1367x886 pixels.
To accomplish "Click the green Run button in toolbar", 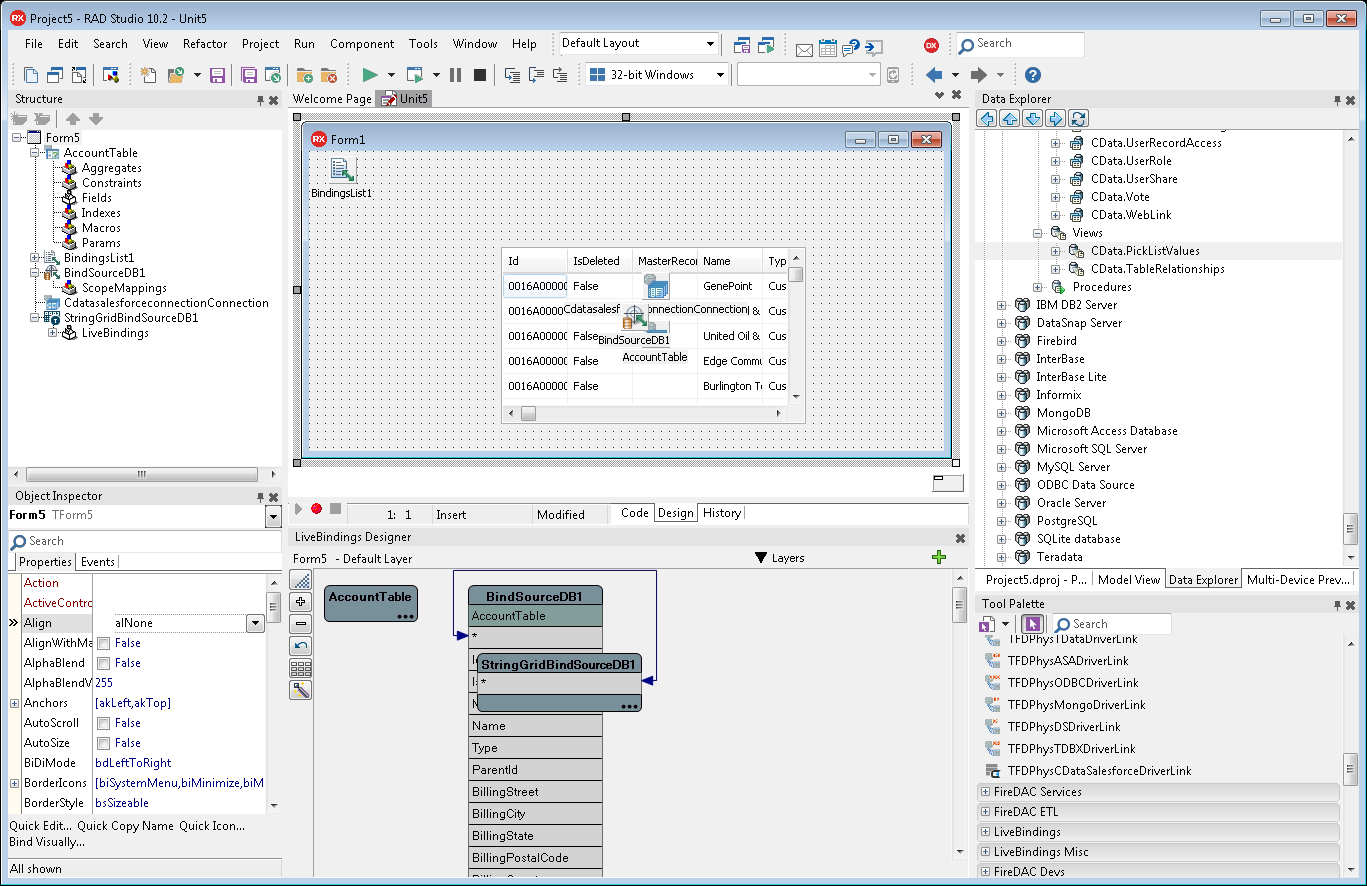I will click(x=370, y=75).
